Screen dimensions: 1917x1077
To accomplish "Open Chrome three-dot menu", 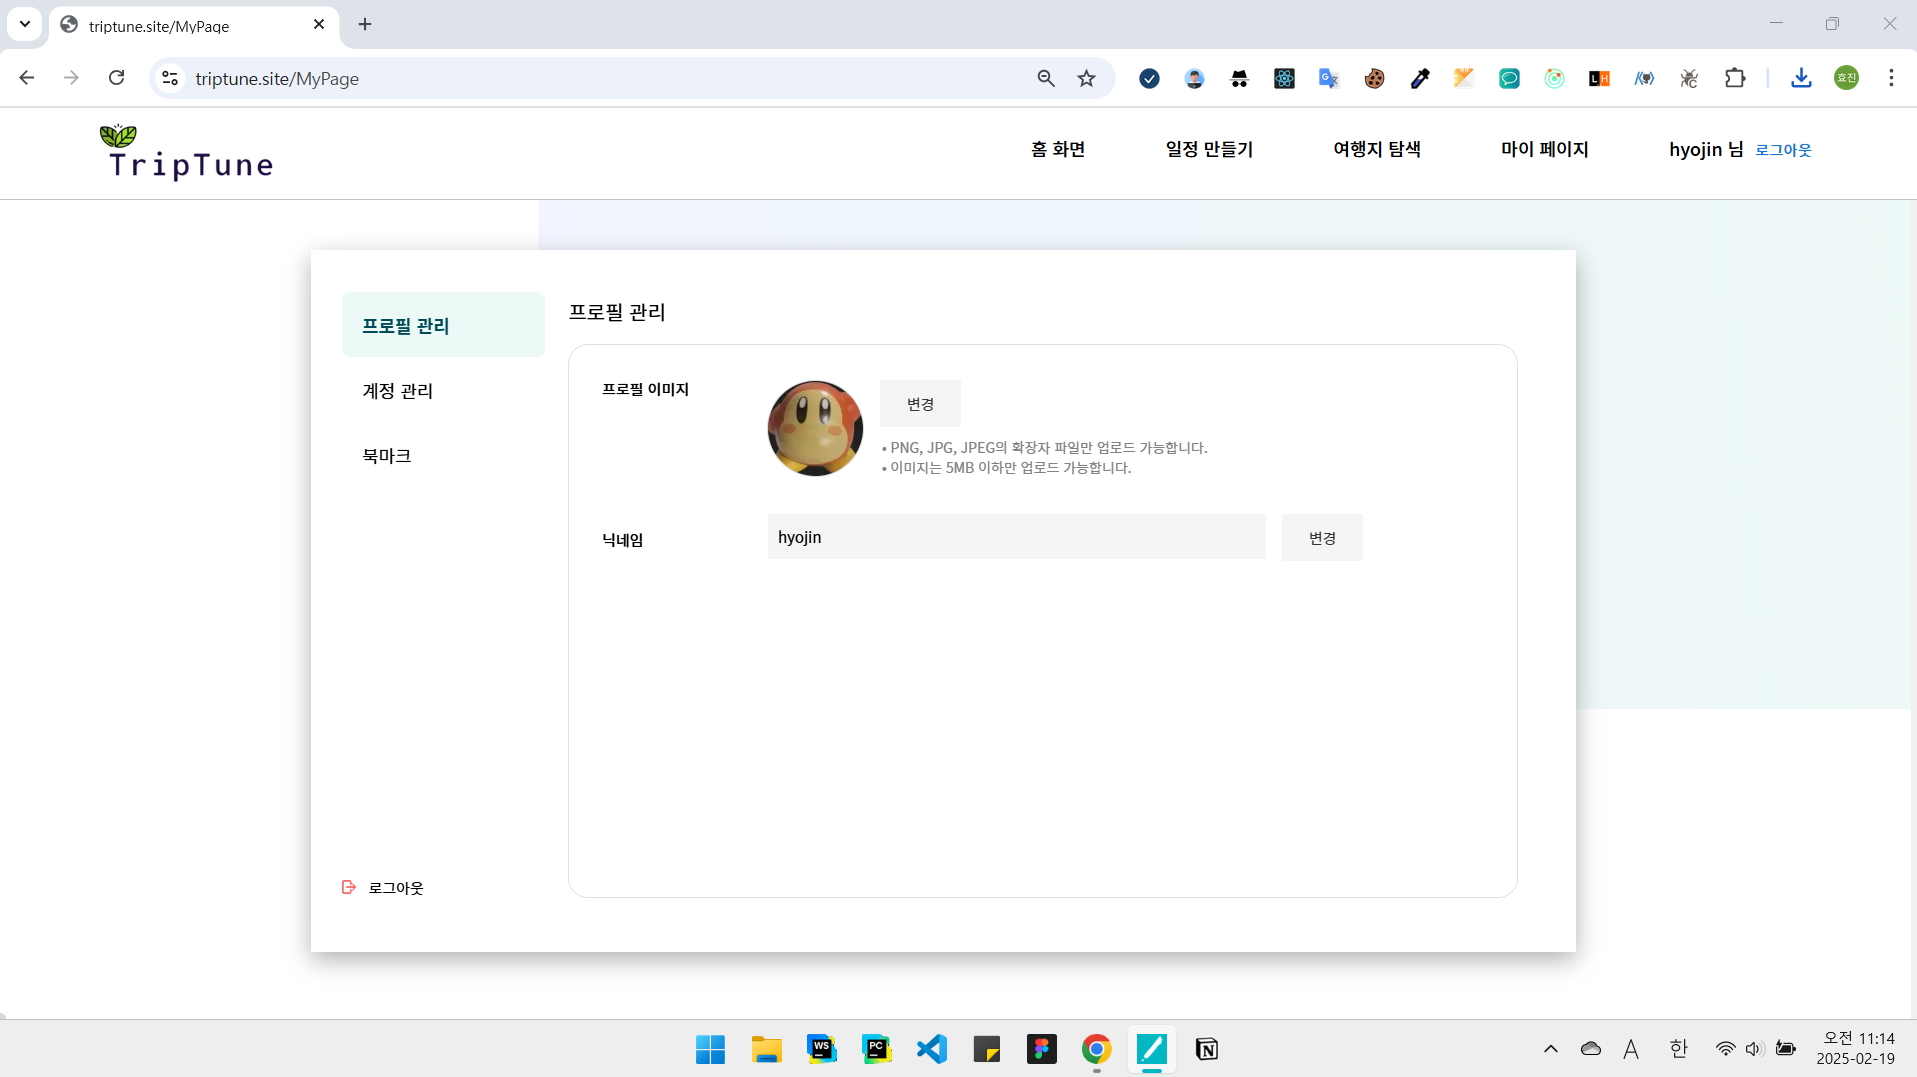I will 1890,78.
